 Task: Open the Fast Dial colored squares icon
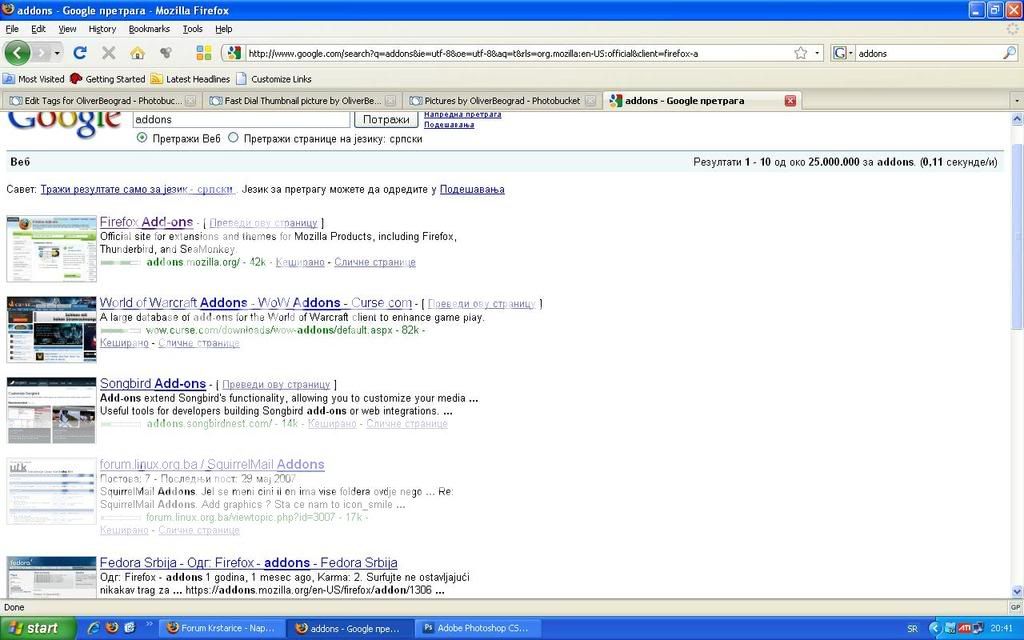(203, 53)
